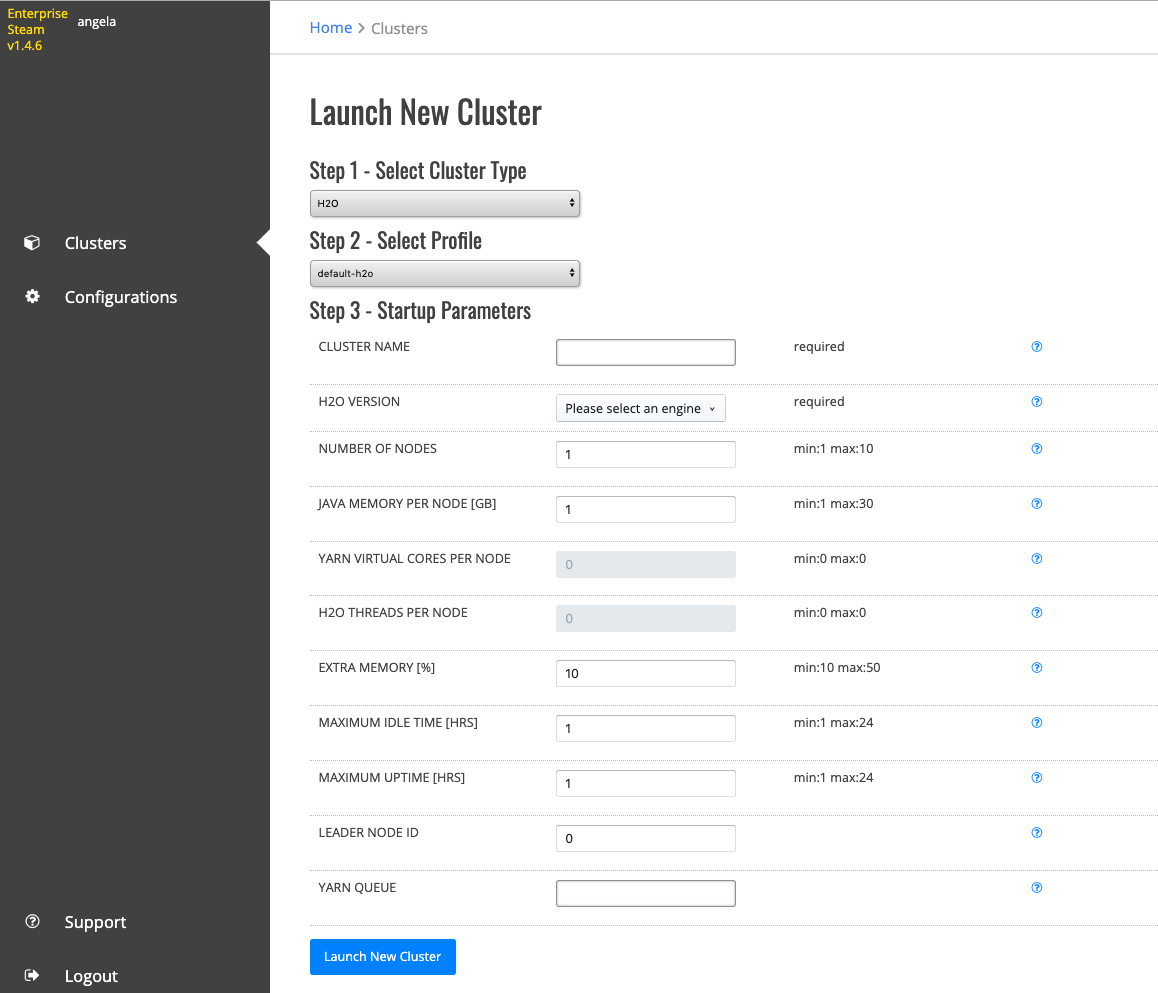This screenshot has width=1158, height=993.
Task: Focus the Cluster Name input field
Action: pos(645,352)
